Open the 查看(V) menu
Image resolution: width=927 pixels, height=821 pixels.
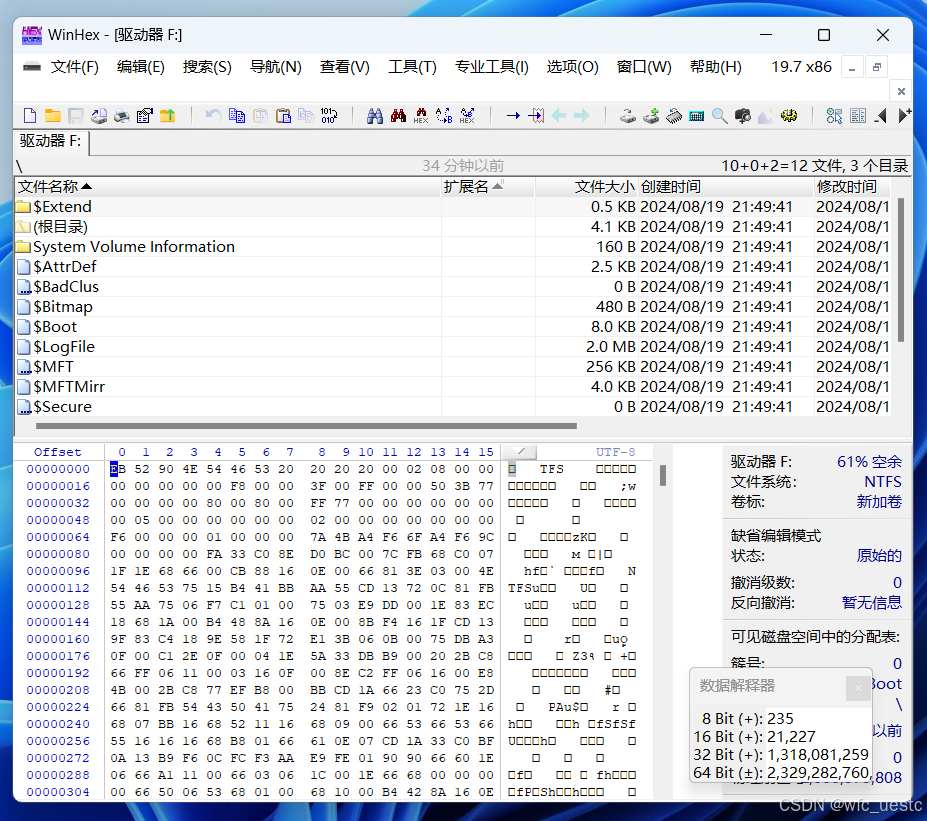click(x=345, y=67)
